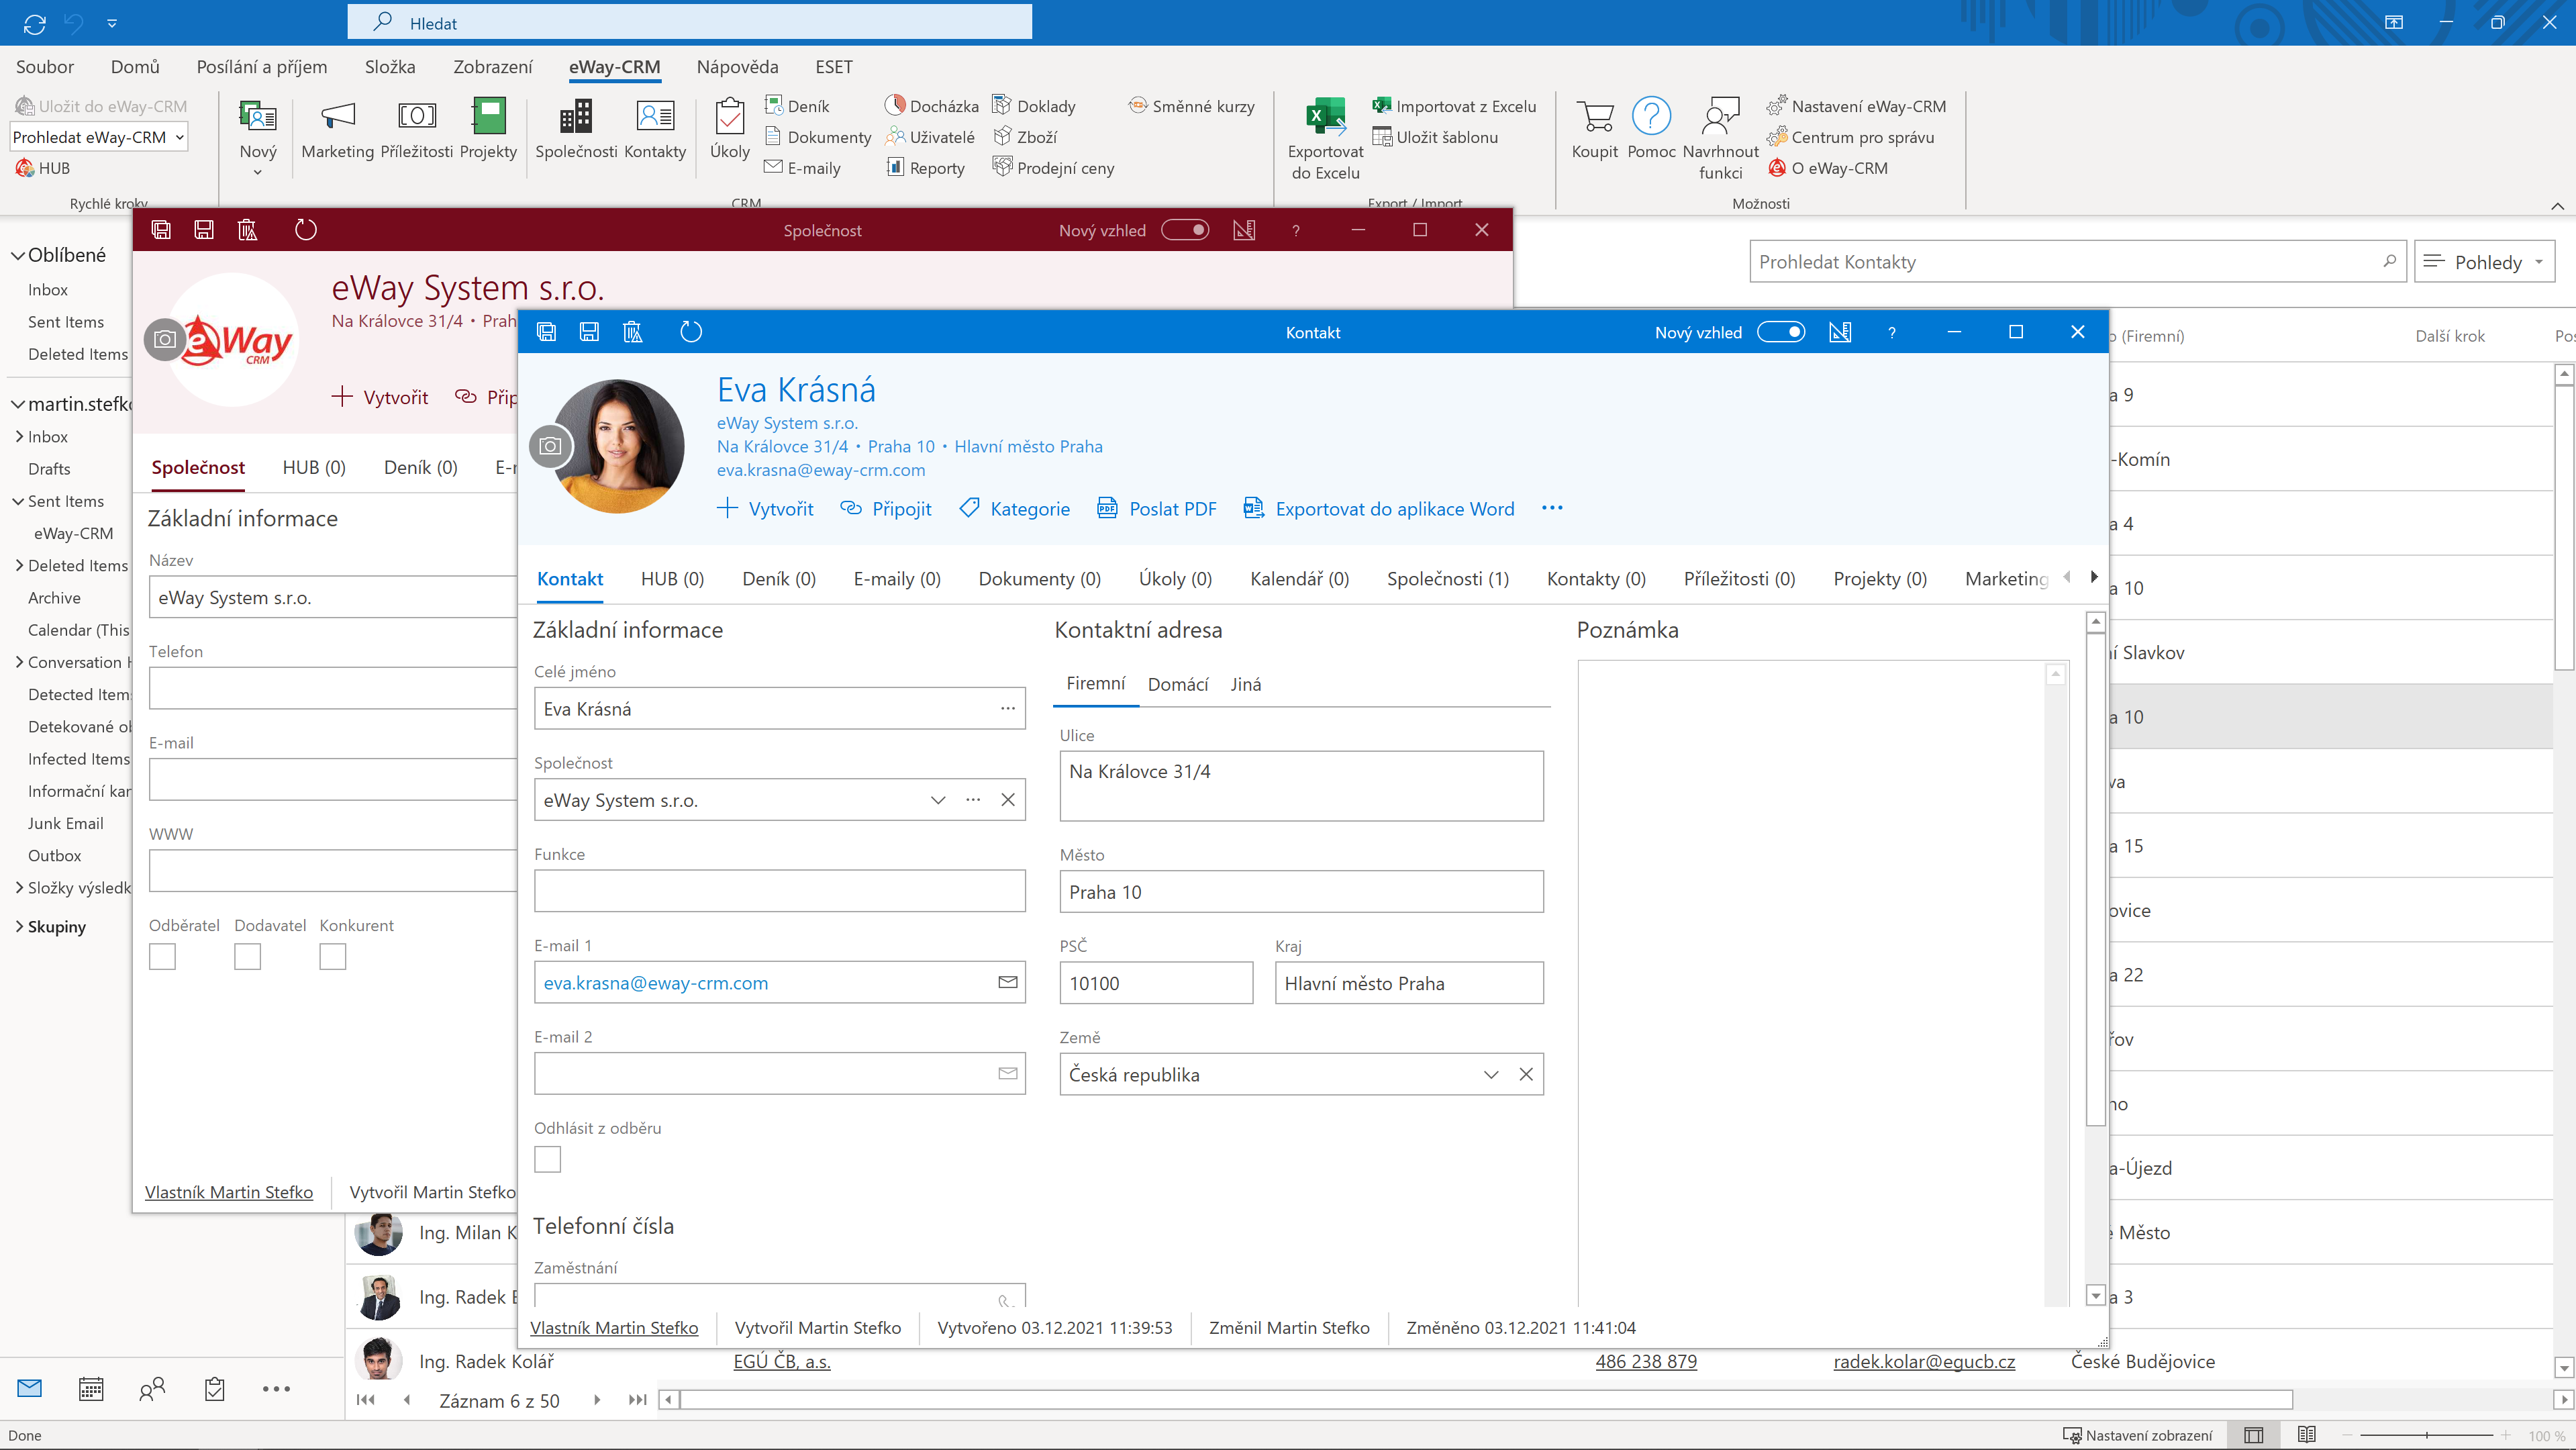
Task: Toggle Nový vzhled in Společnost window
Action: pos(1185,230)
